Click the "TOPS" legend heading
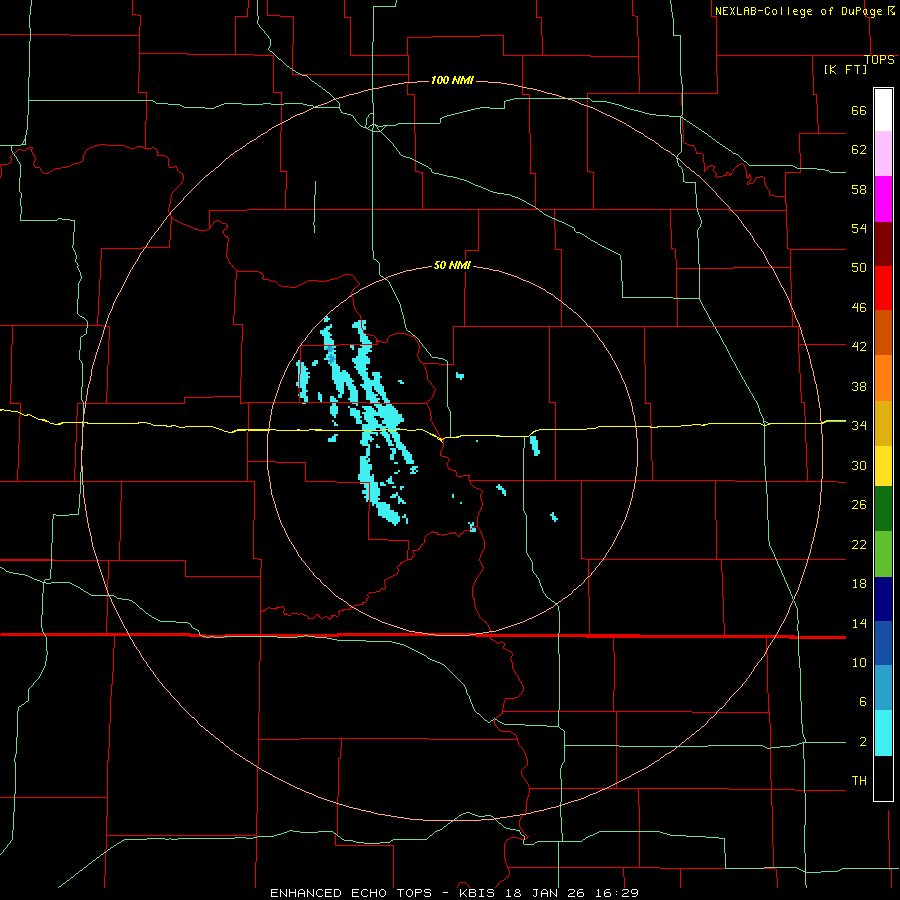Image resolution: width=900 pixels, height=900 pixels. 879,60
